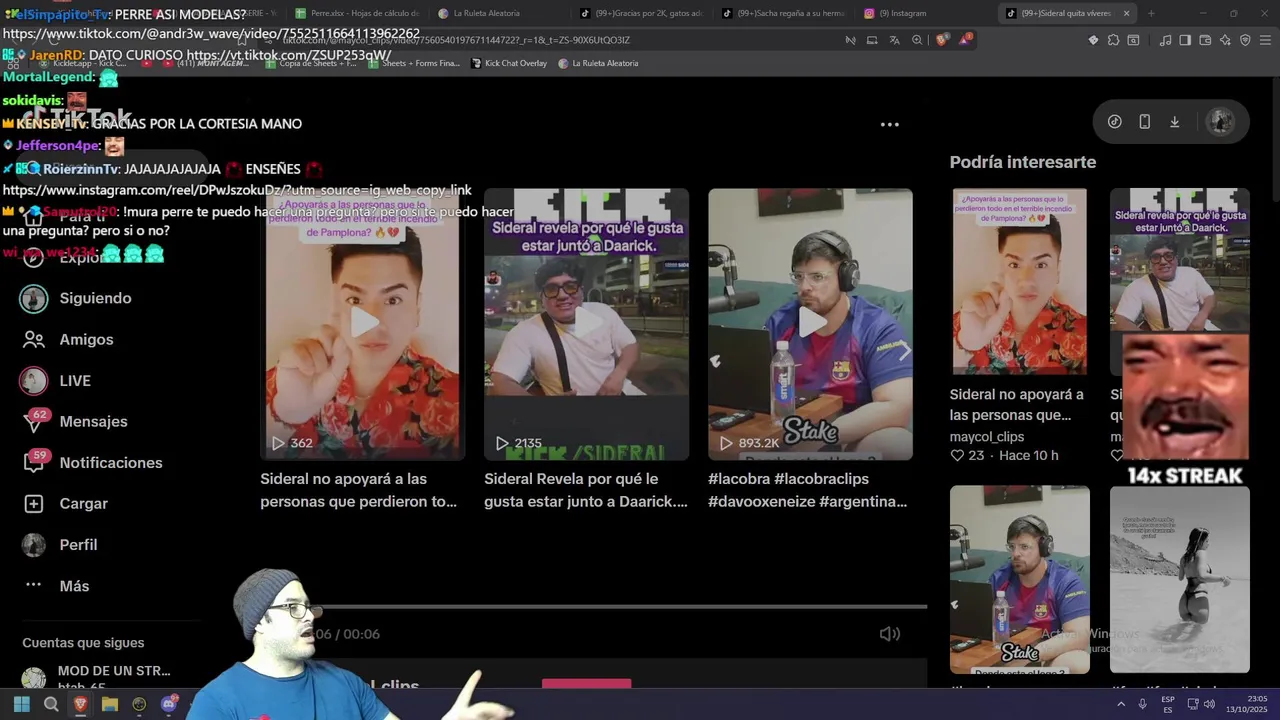Open the TikTok profile avatar menu
The image size is (1280, 720).
[x=1220, y=122]
